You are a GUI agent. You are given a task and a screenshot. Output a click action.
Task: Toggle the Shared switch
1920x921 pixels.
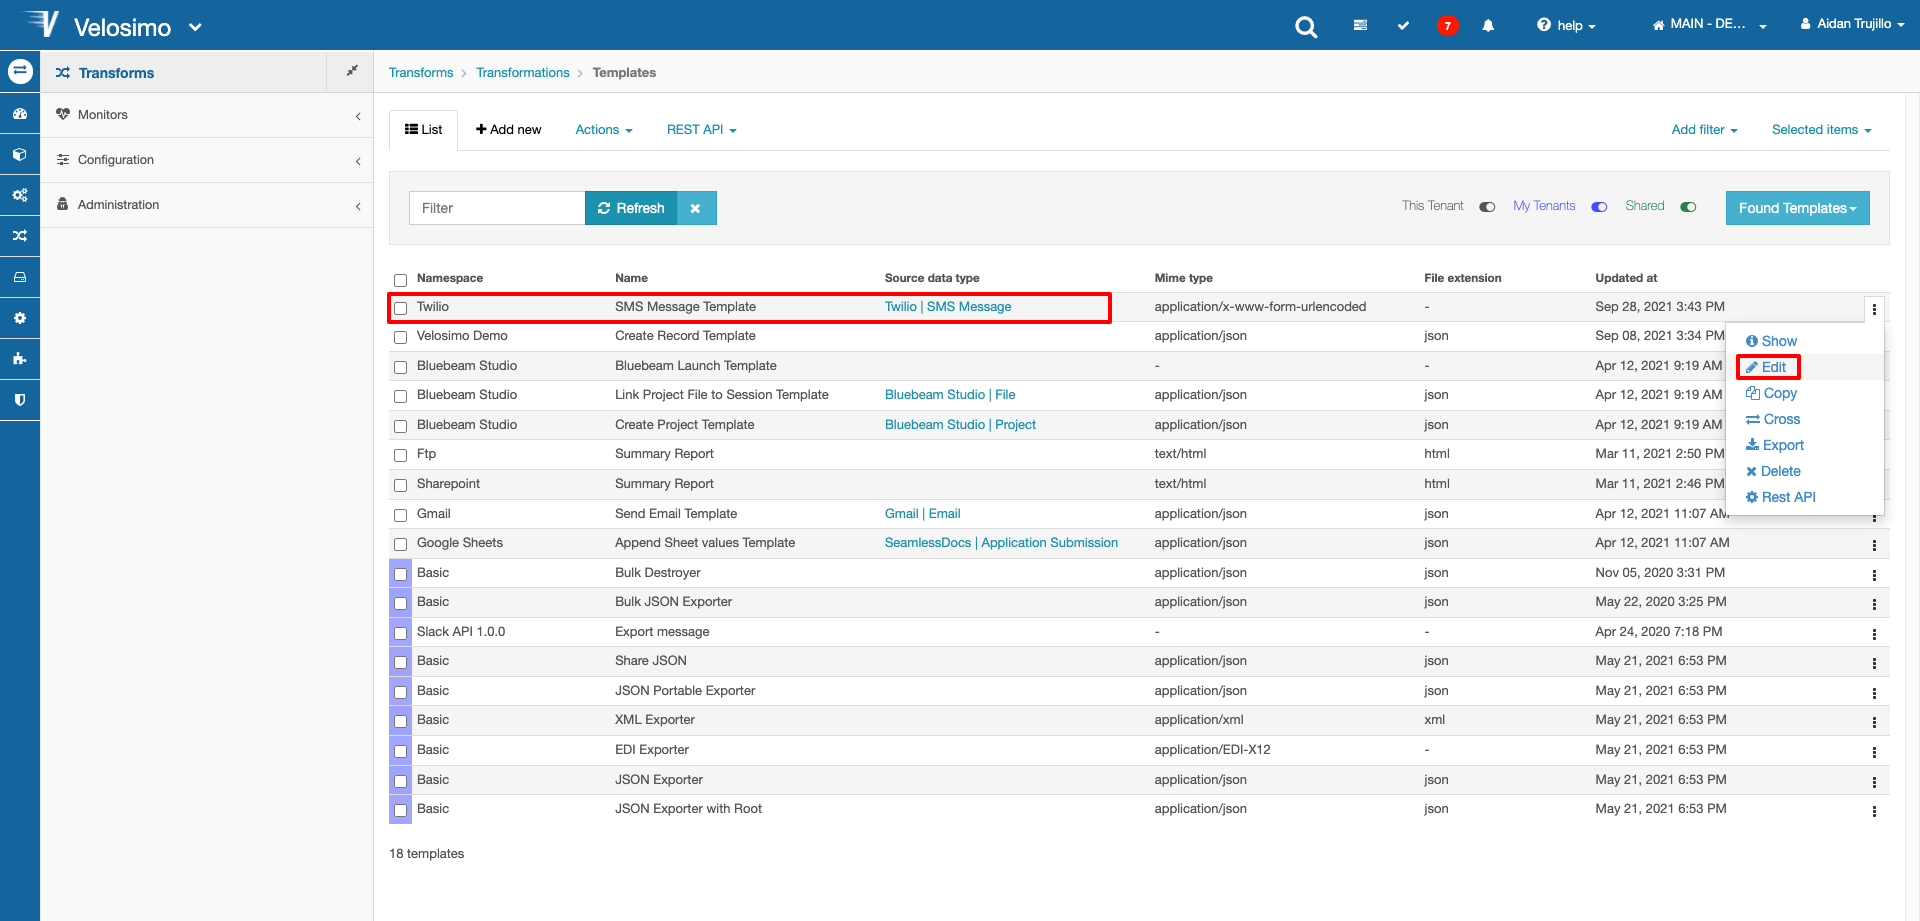click(1688, 207)
